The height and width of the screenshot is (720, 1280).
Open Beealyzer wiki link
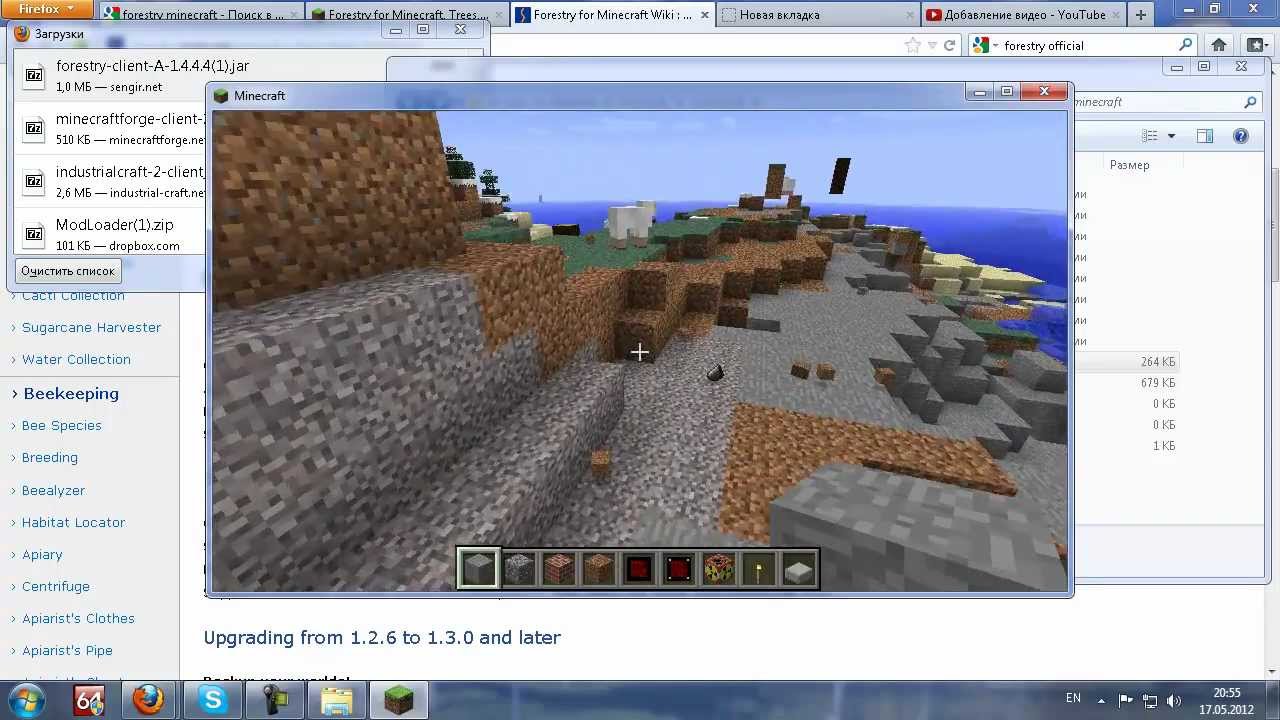click(53, 490)
